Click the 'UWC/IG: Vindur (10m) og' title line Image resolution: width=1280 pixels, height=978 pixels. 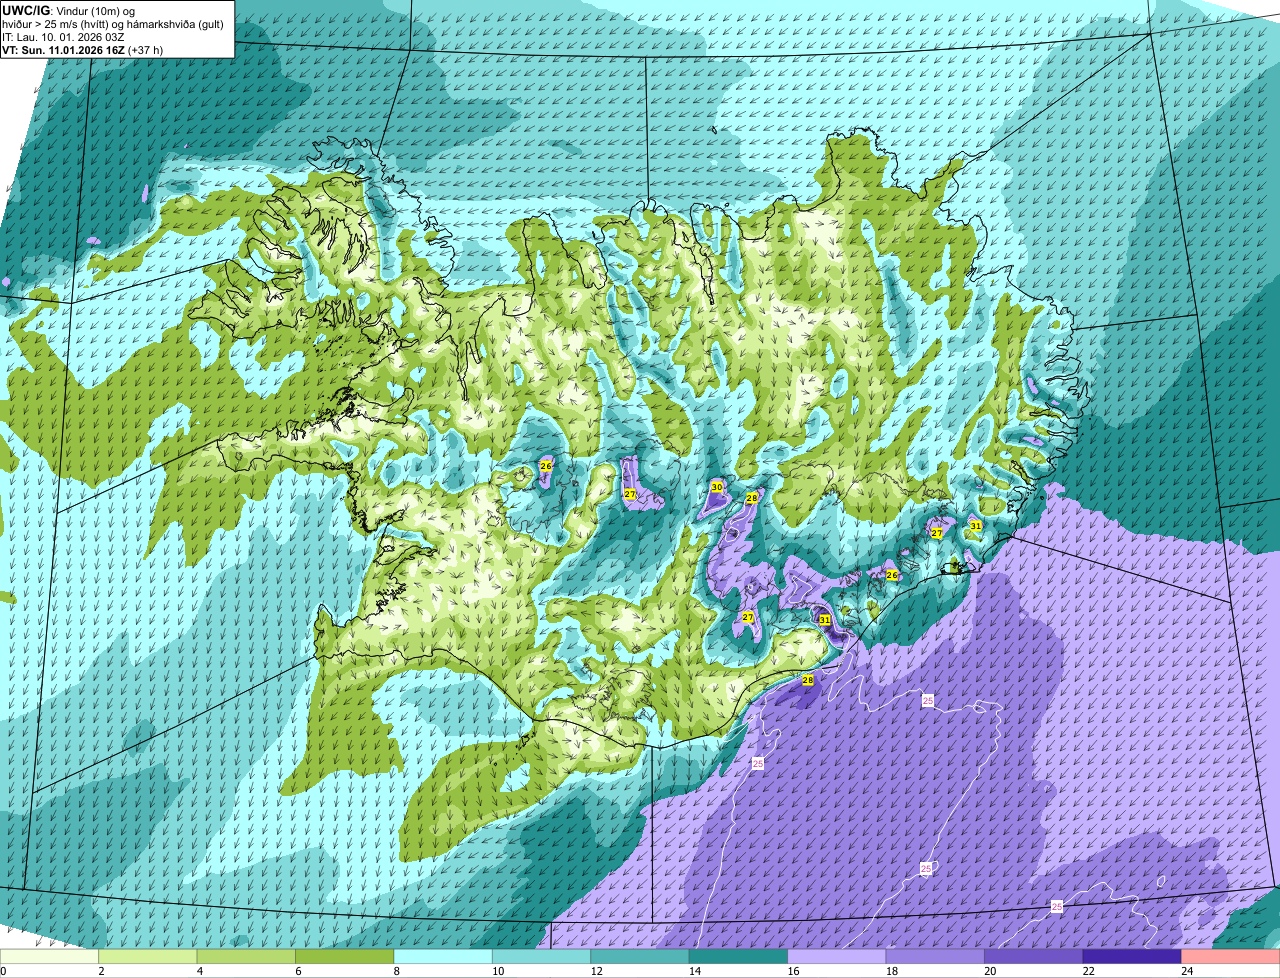pos(68,10)
